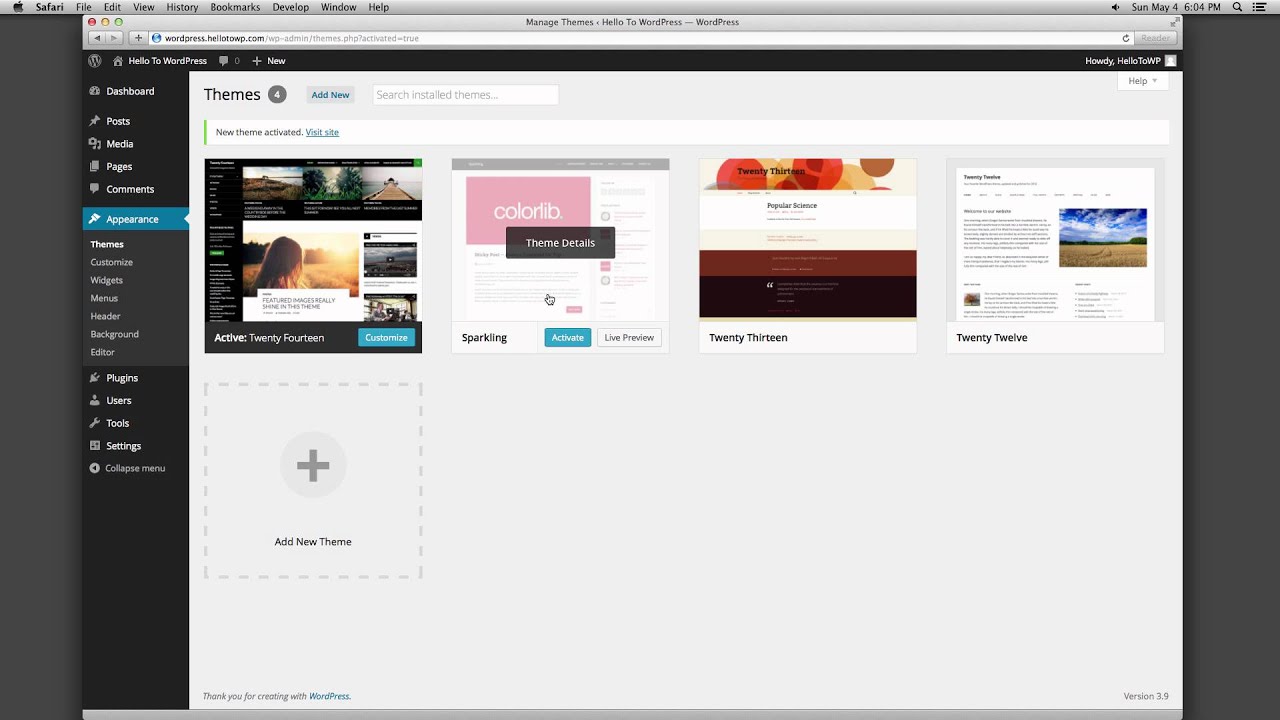This screenshot has width=1280, height=720.
Task: Click the Appearance paintbrush icon
Action: (95, 219)
